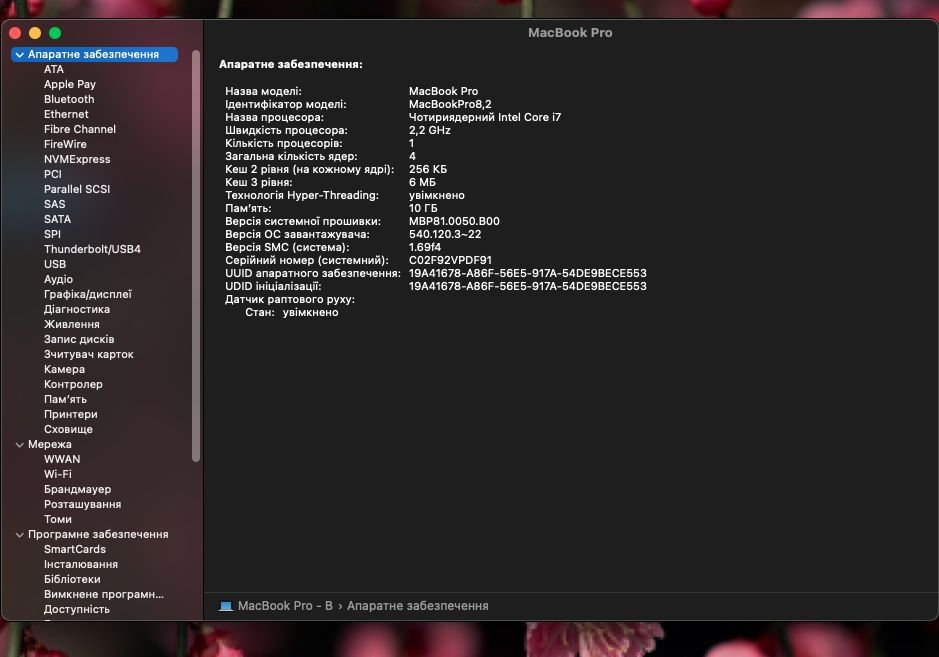Screen dimensions: 939x657
Task: Click the serial number C02F92VPDF91
Action: 450,261
